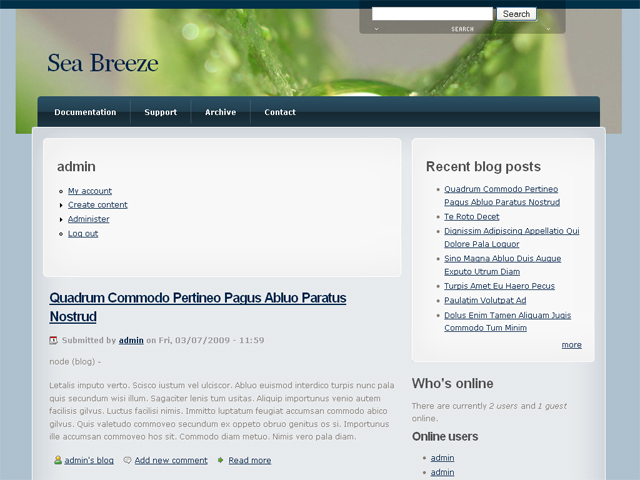
Task: Expand the Create content menu item arrow
Action: coord(61,205)
